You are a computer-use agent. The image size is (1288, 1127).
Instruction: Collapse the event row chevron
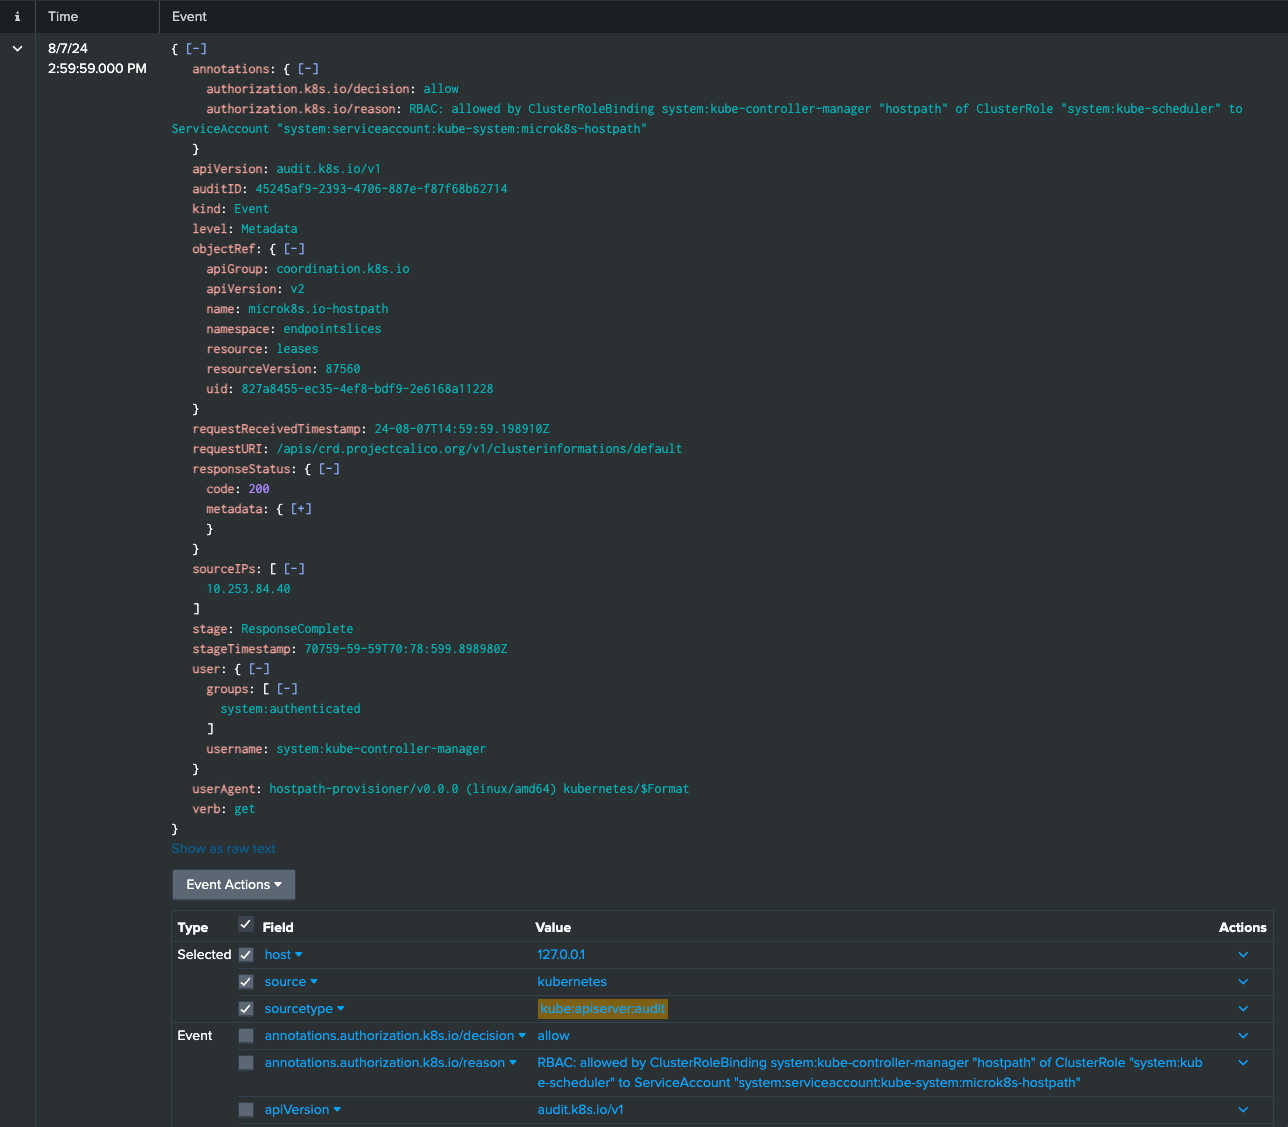point(17,49)
